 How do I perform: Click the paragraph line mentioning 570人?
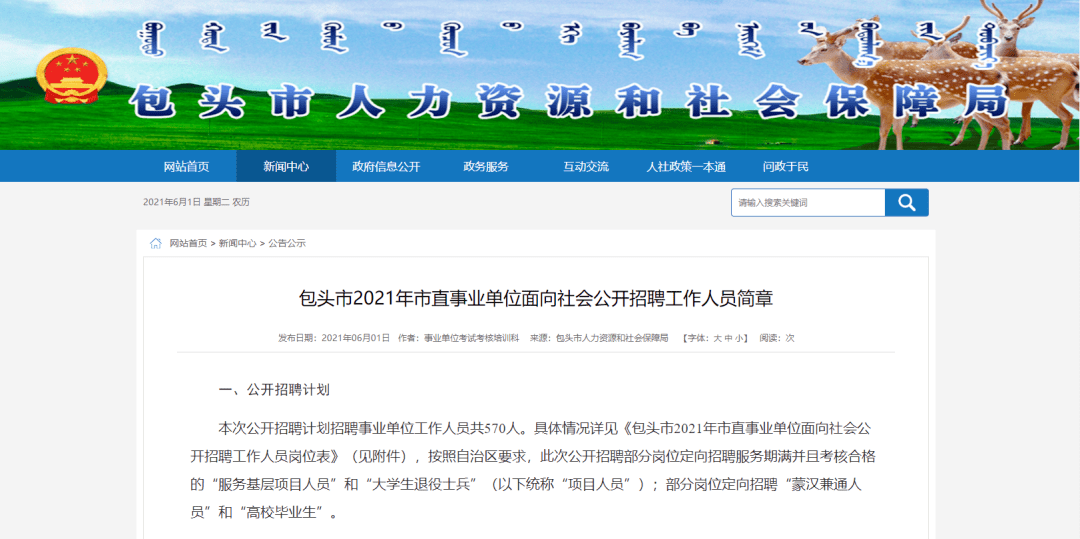click(546, 428)
